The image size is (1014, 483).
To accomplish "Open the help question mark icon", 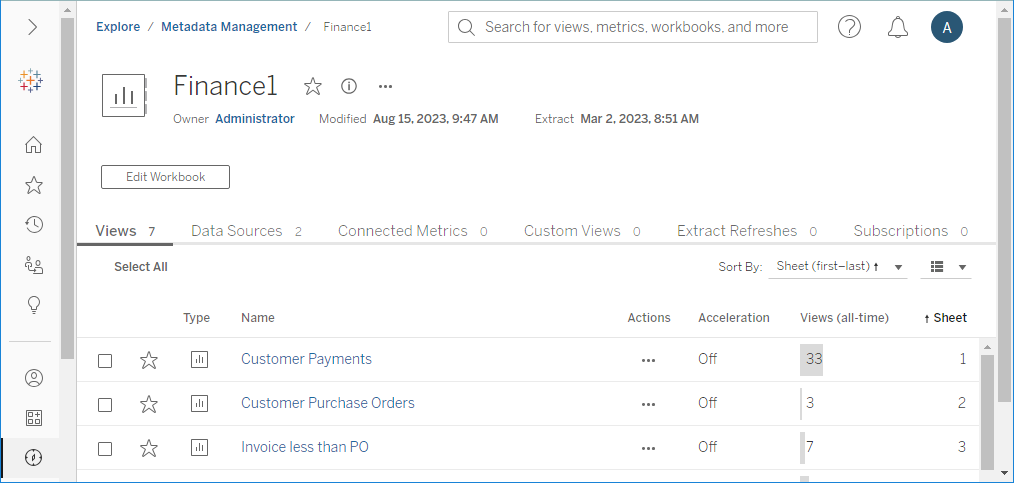I will pyautogui.click(x=849, y=27).
